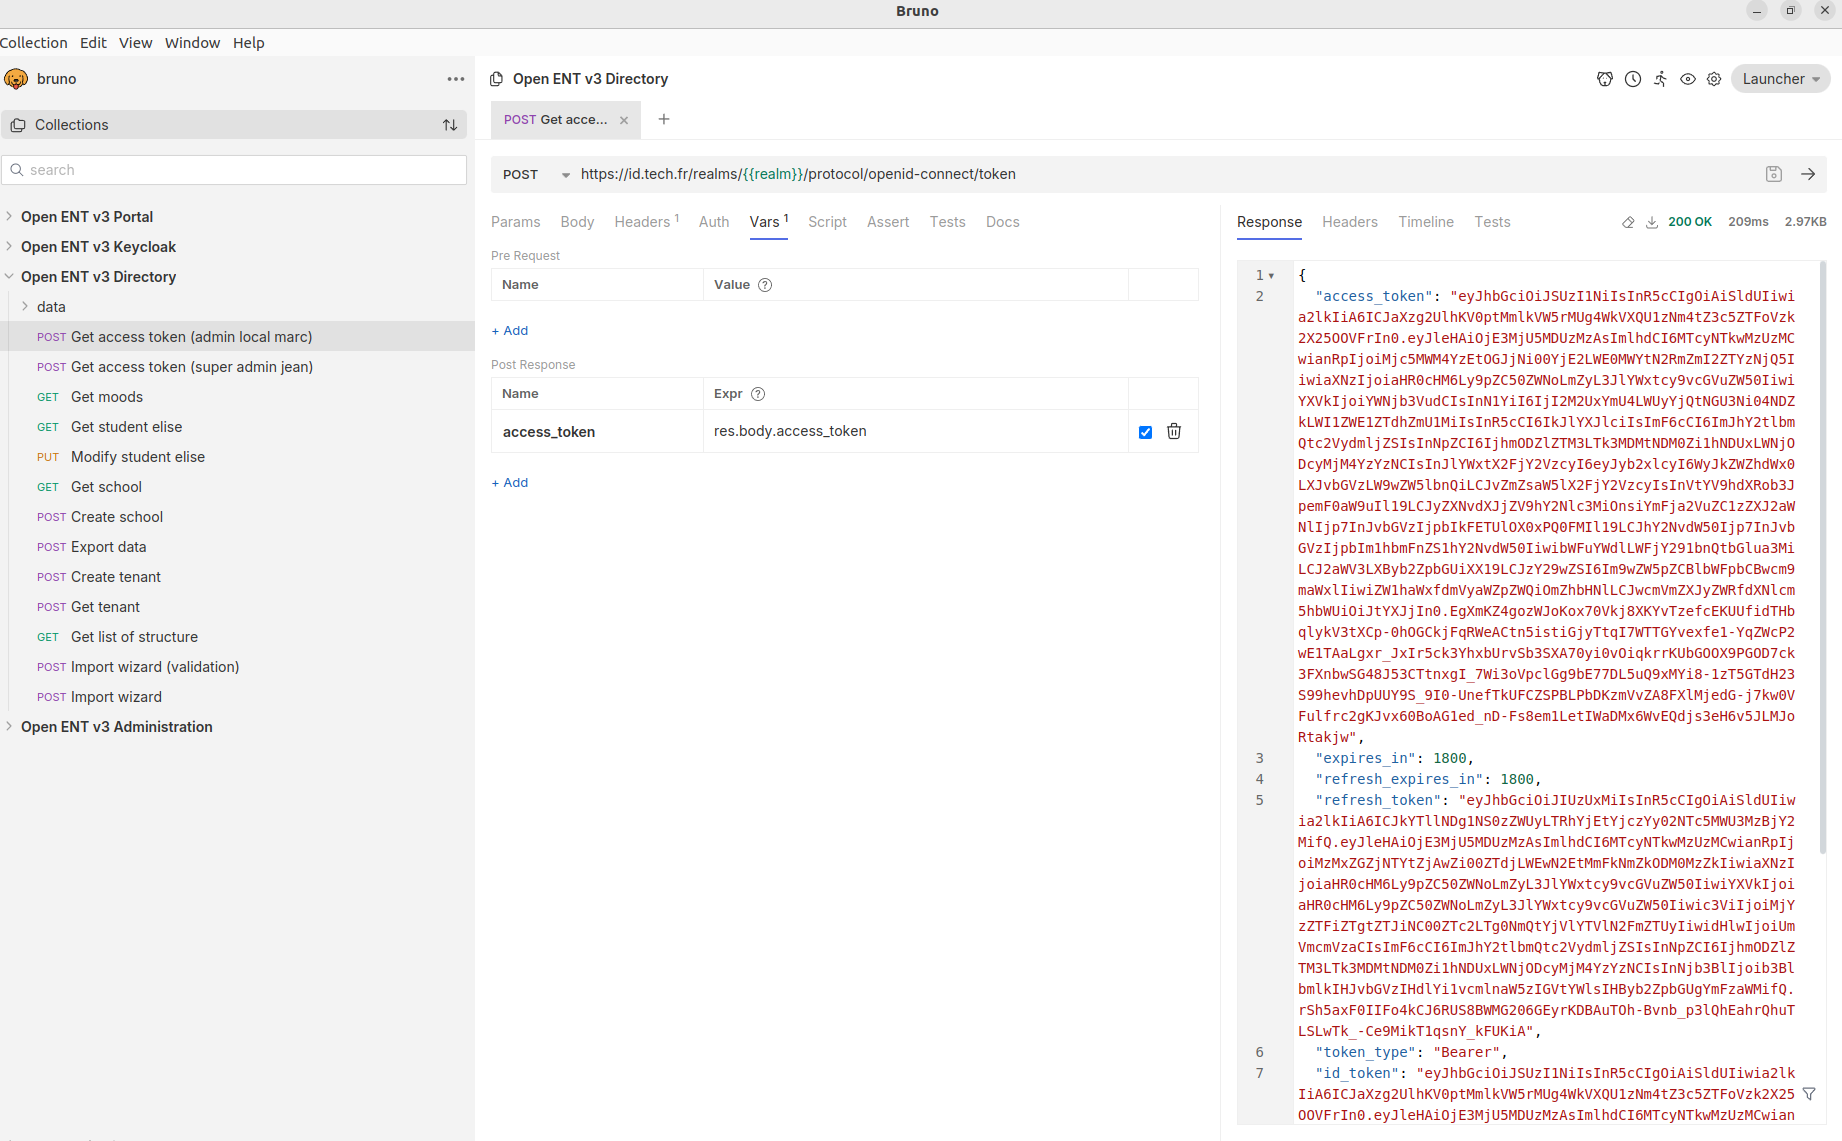
Task: Switch to the request Headers tab
Action: 647,222
